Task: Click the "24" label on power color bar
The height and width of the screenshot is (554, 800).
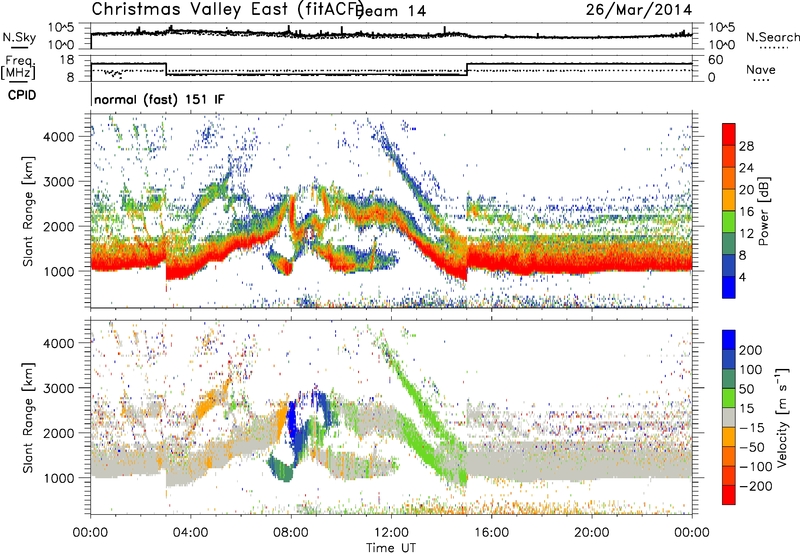Action: (746, 168)
